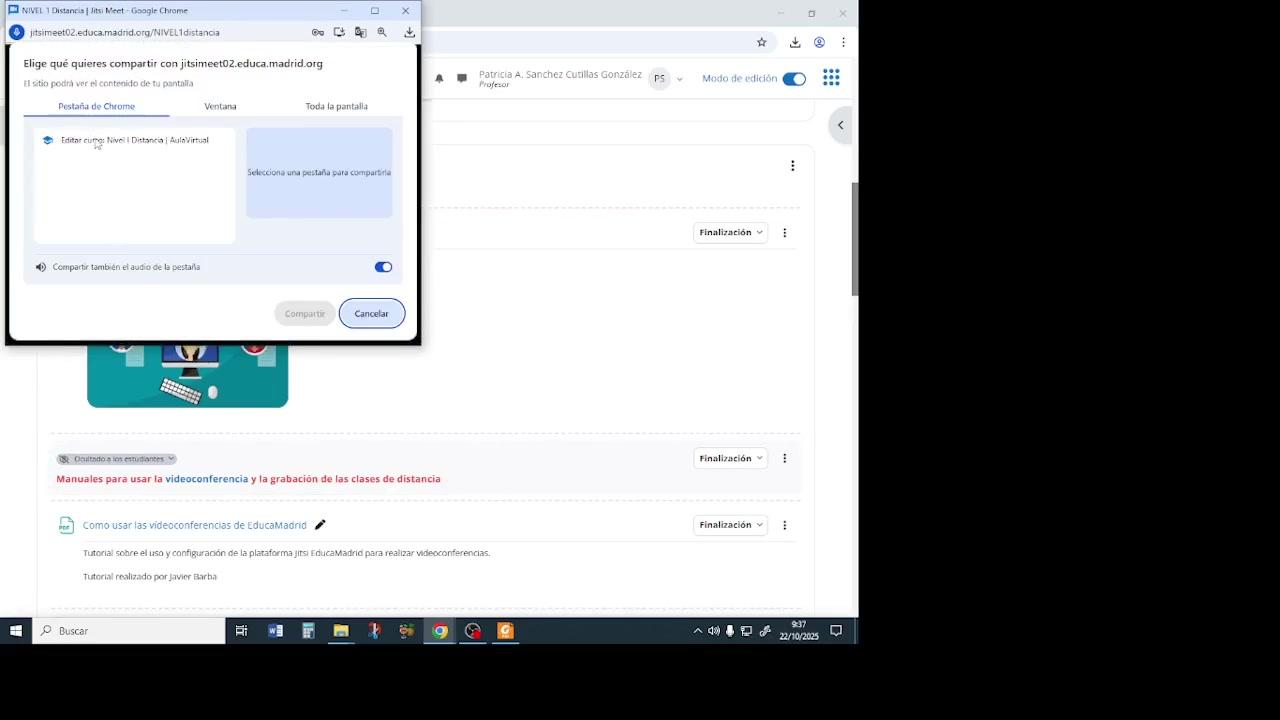Click the Buscar taskbar search box

(x=129, y=631)
